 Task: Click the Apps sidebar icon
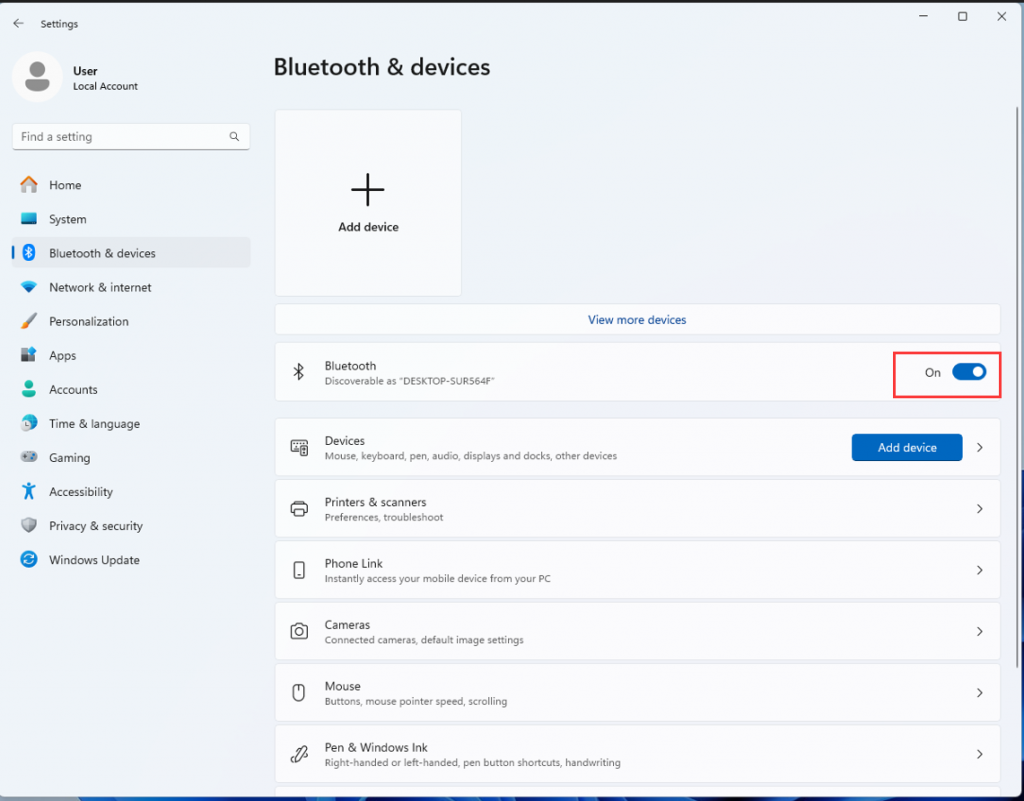pos(29,354)
